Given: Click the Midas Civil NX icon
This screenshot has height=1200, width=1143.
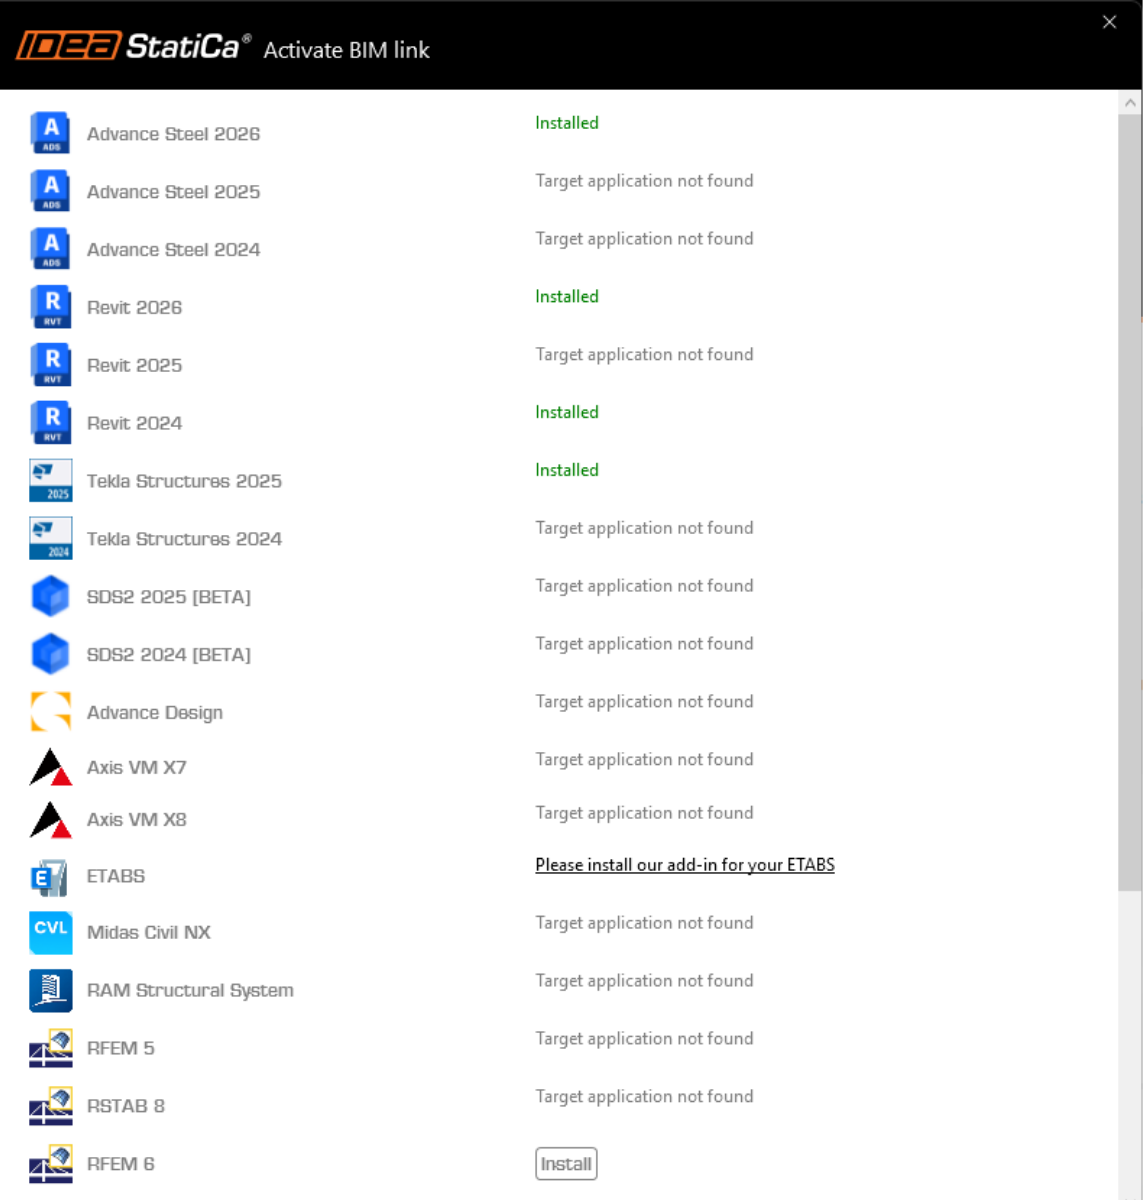Looking at the screenshot, I should click(50, 932).
